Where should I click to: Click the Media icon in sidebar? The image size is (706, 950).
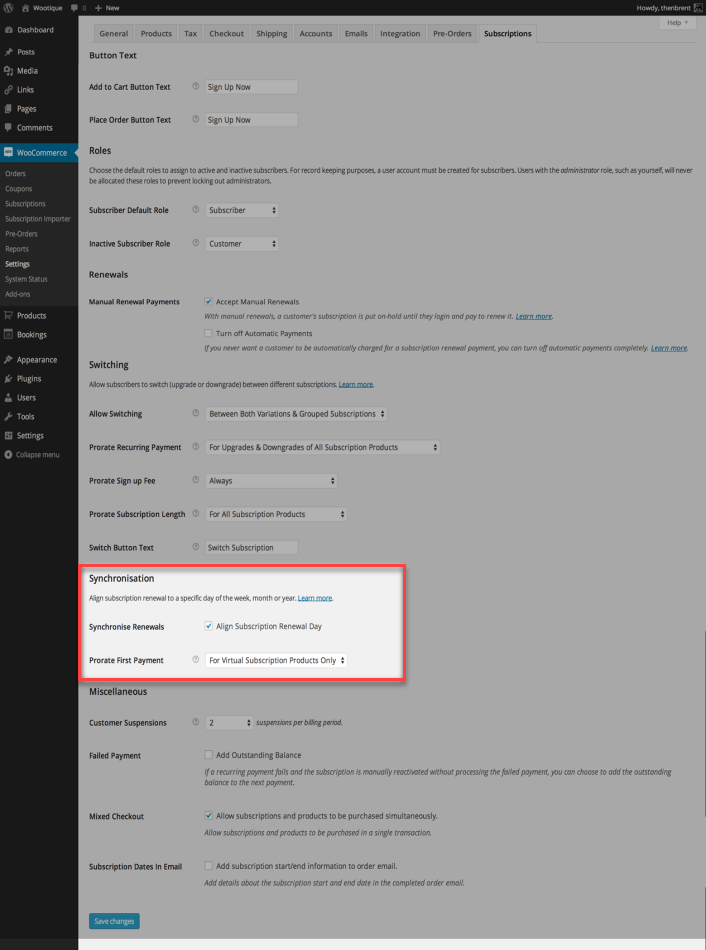coord(8,71)
